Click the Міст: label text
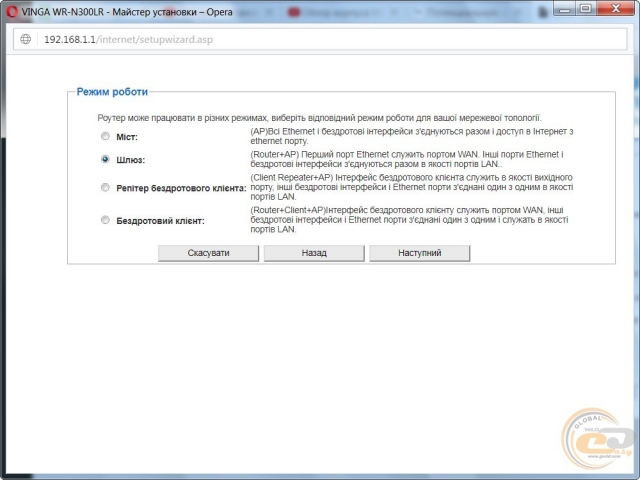The width and height of the screenshot is (640, 480). point(127,137)
